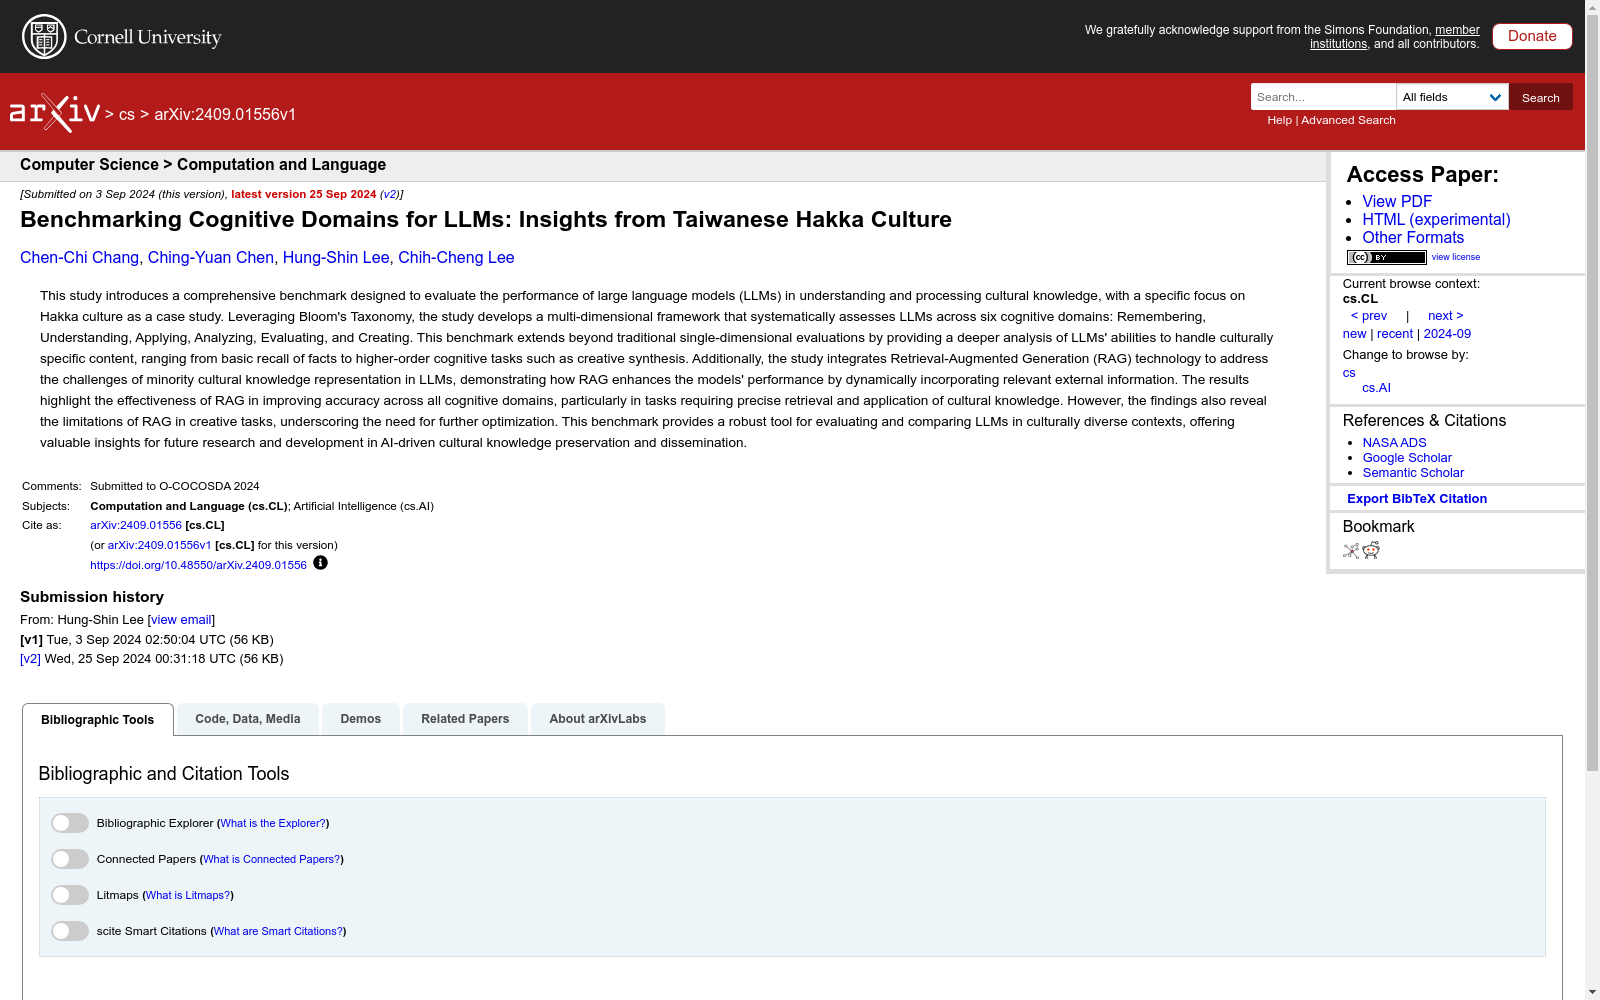Click the Cornell University logo
The width and height of the screenshot is (1600, 1000).
coord(122,37)
